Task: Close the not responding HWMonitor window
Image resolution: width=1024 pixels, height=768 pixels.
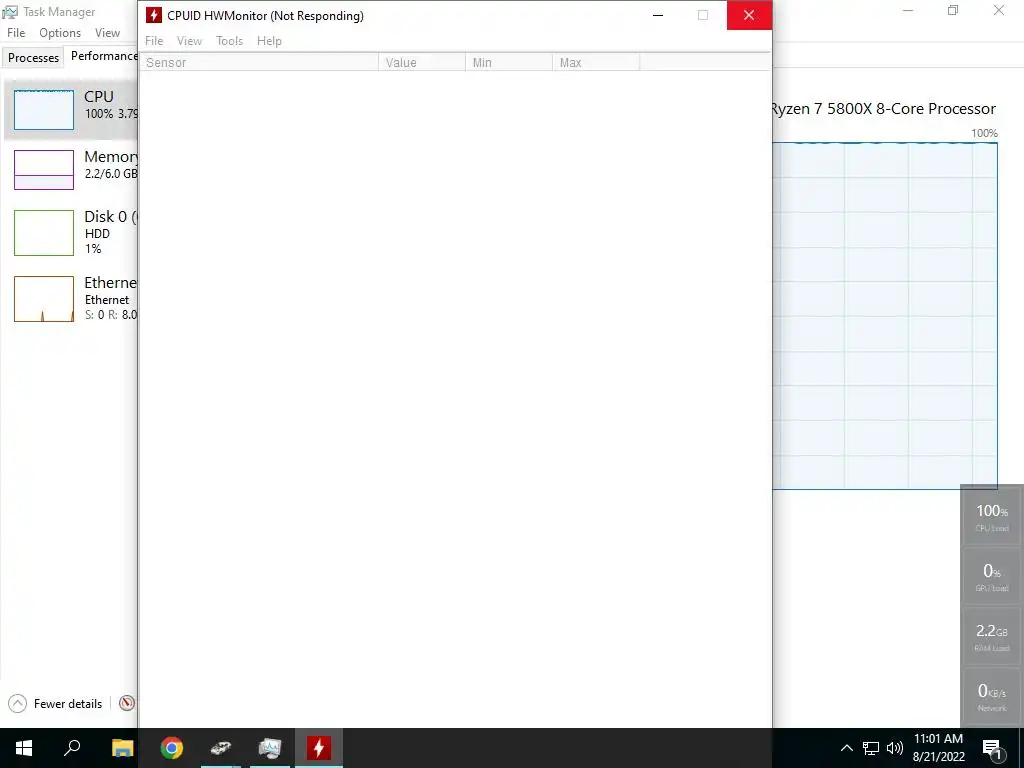Action: click(749, 15)
